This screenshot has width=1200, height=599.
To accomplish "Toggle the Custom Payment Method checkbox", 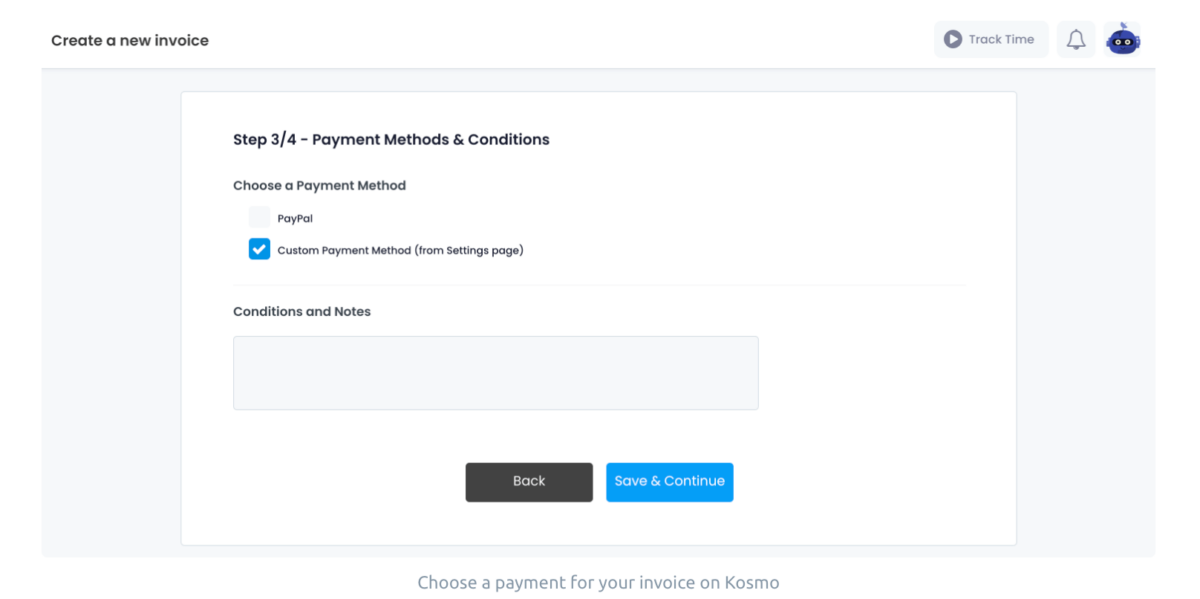I will coord(259,248).
